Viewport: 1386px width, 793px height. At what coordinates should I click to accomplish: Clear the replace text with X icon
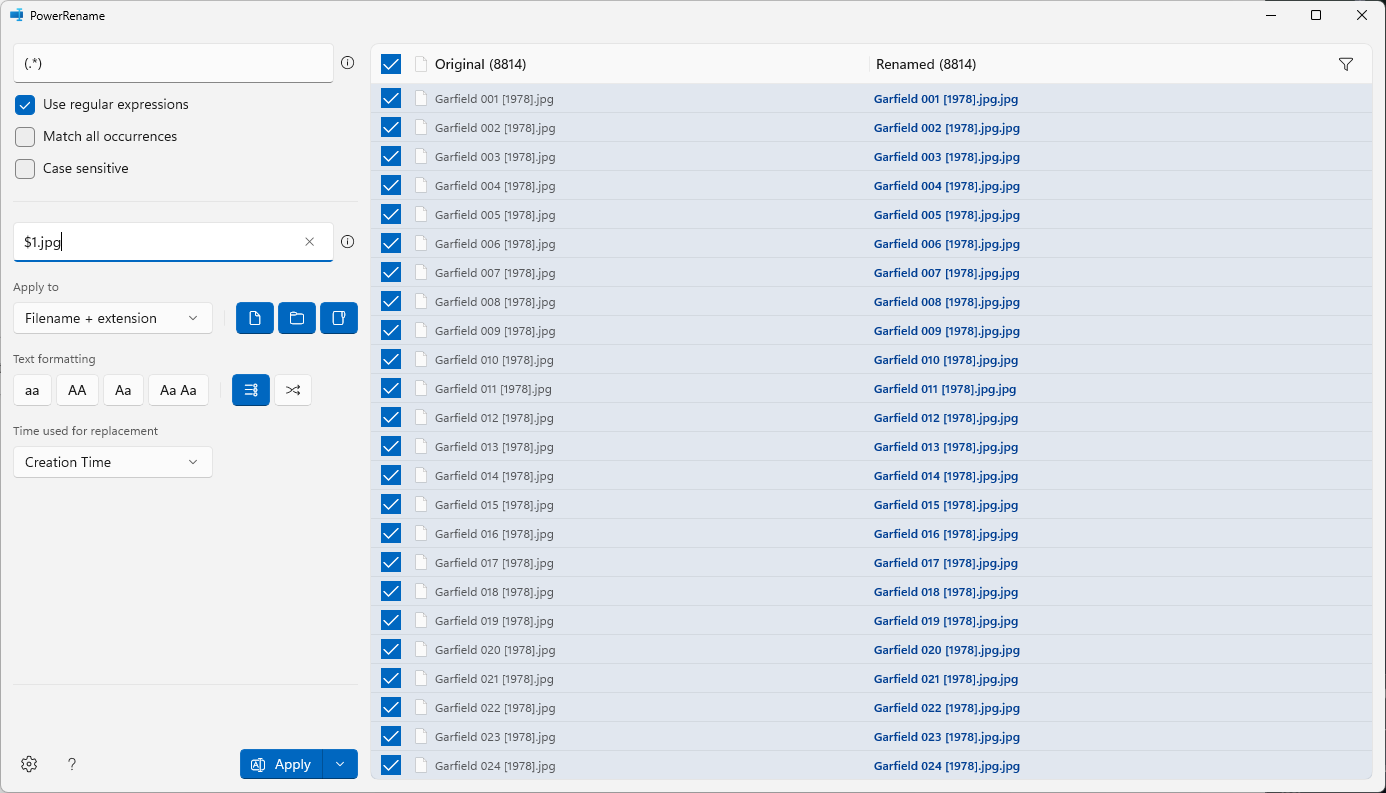(x=310, y=242)
